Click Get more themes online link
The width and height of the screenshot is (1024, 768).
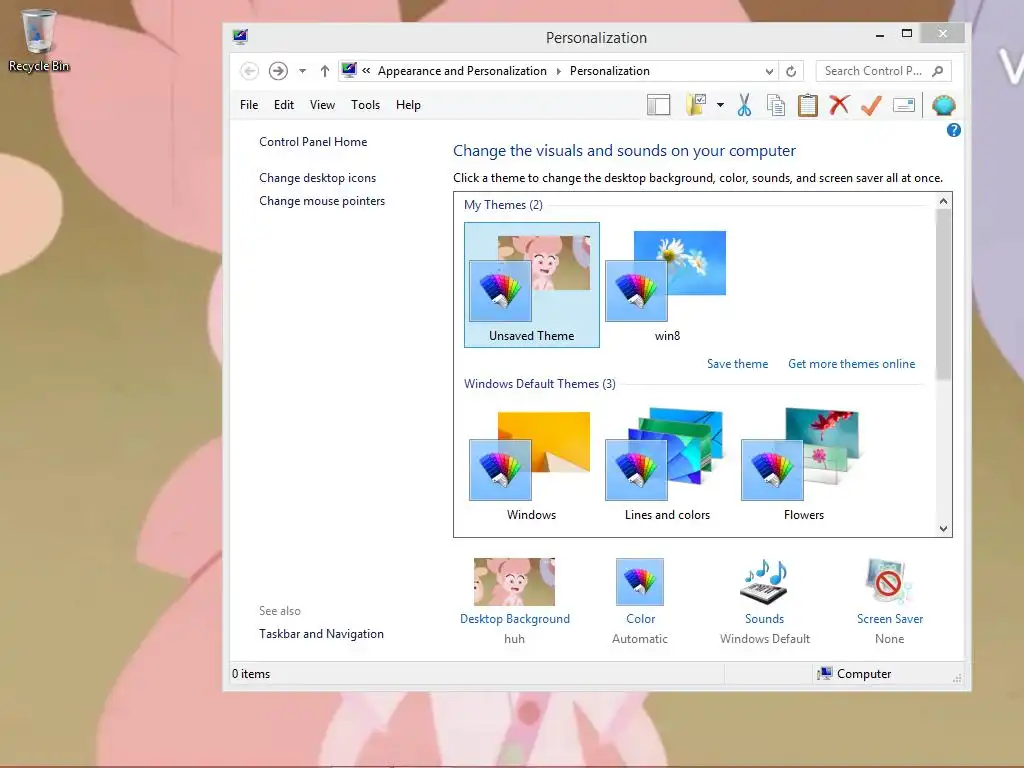pos(852,364)
